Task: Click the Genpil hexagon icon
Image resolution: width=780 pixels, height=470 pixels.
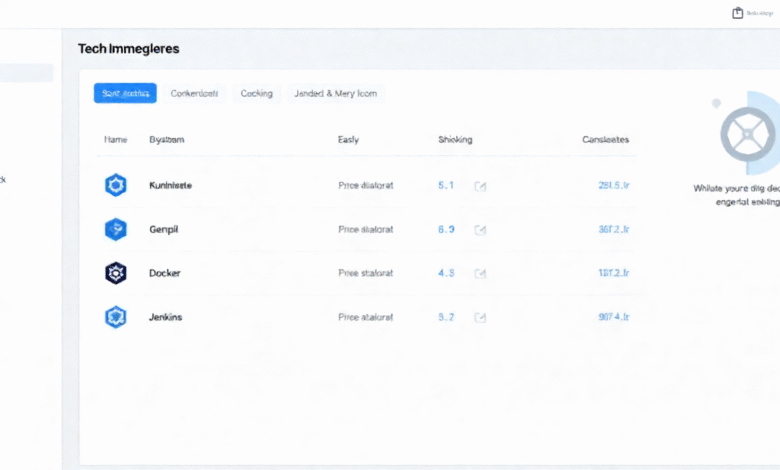Action: [x=115, y=229]
